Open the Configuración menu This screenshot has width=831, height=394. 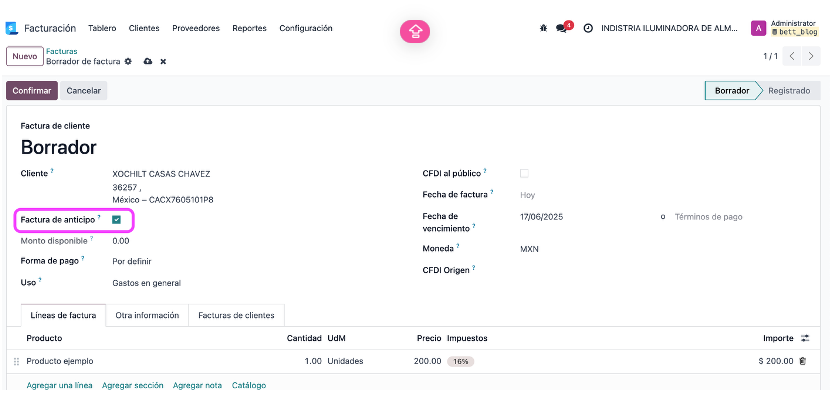[306, 28]
